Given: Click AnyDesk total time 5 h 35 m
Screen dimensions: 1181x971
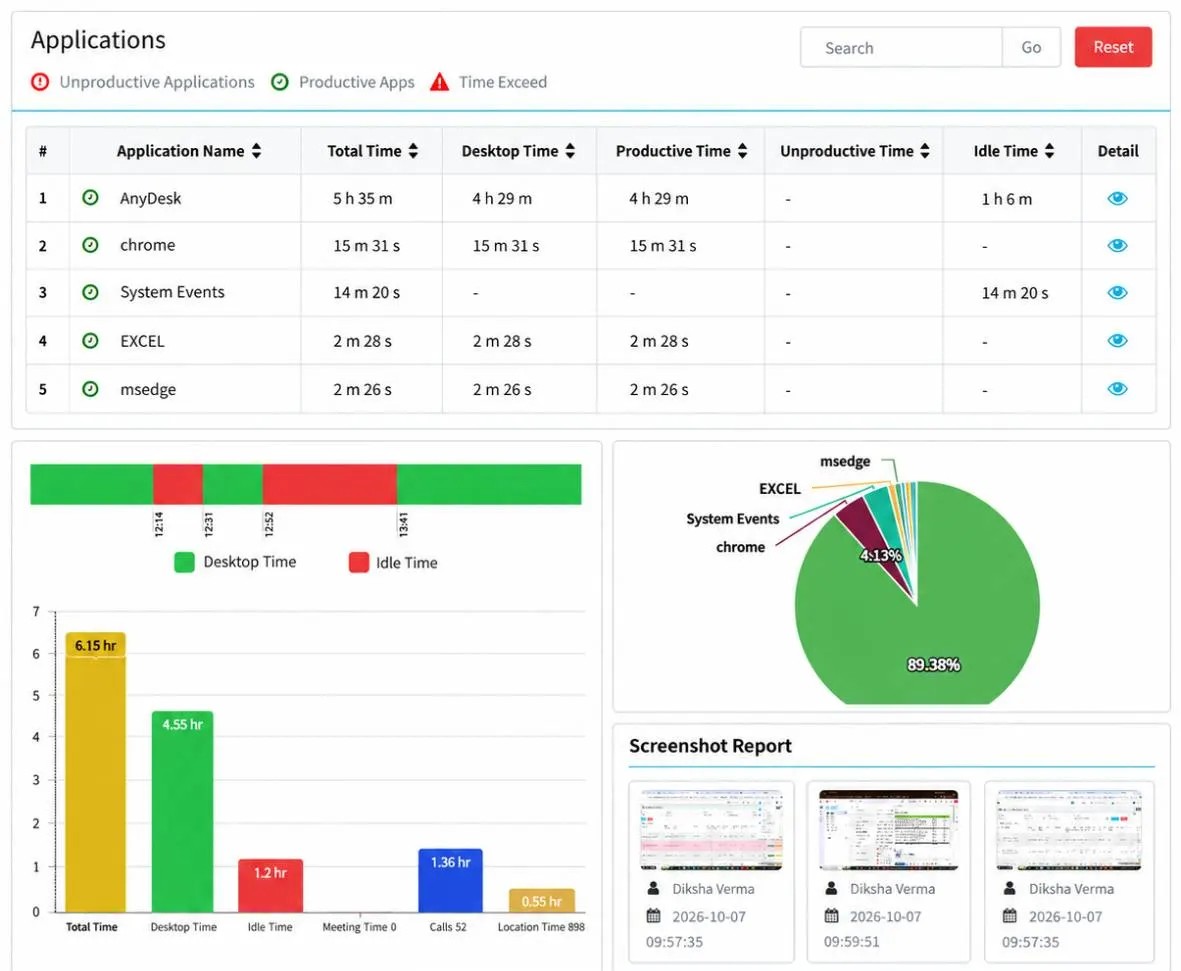Looking at the screenshot, I should click(362, 198).
